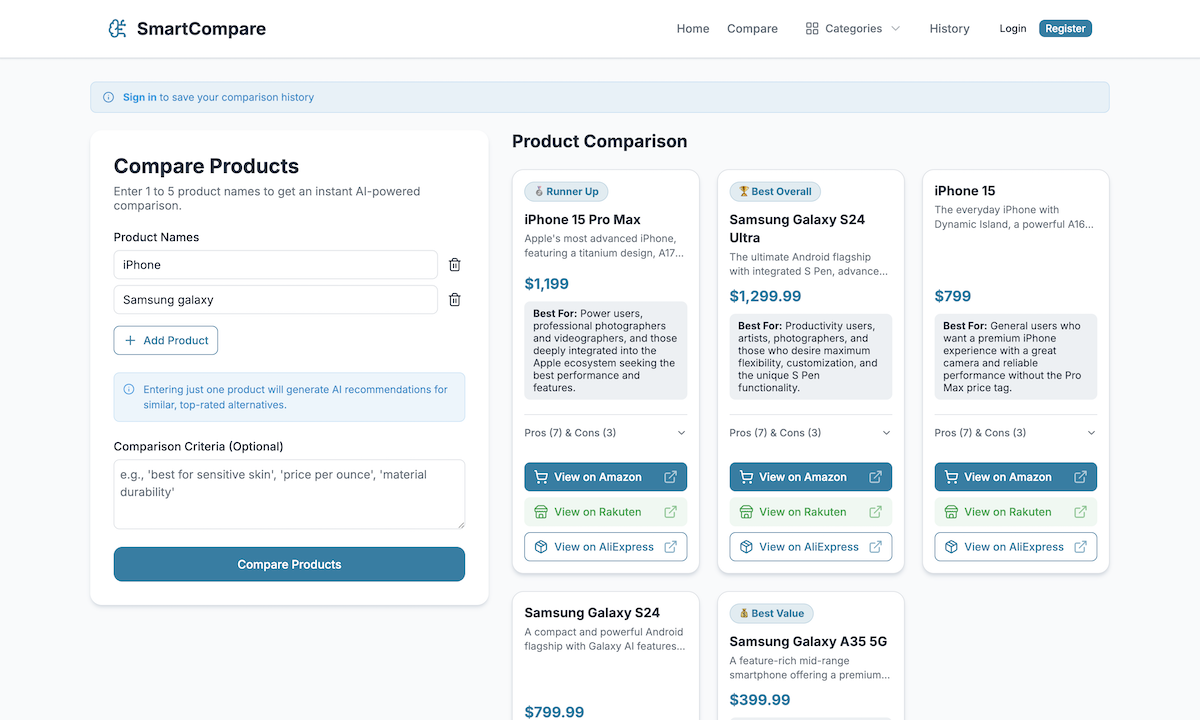Viewport: 1200px width, 720px height.
Task: Select Compare in the navigation bar
Action: 752,28
